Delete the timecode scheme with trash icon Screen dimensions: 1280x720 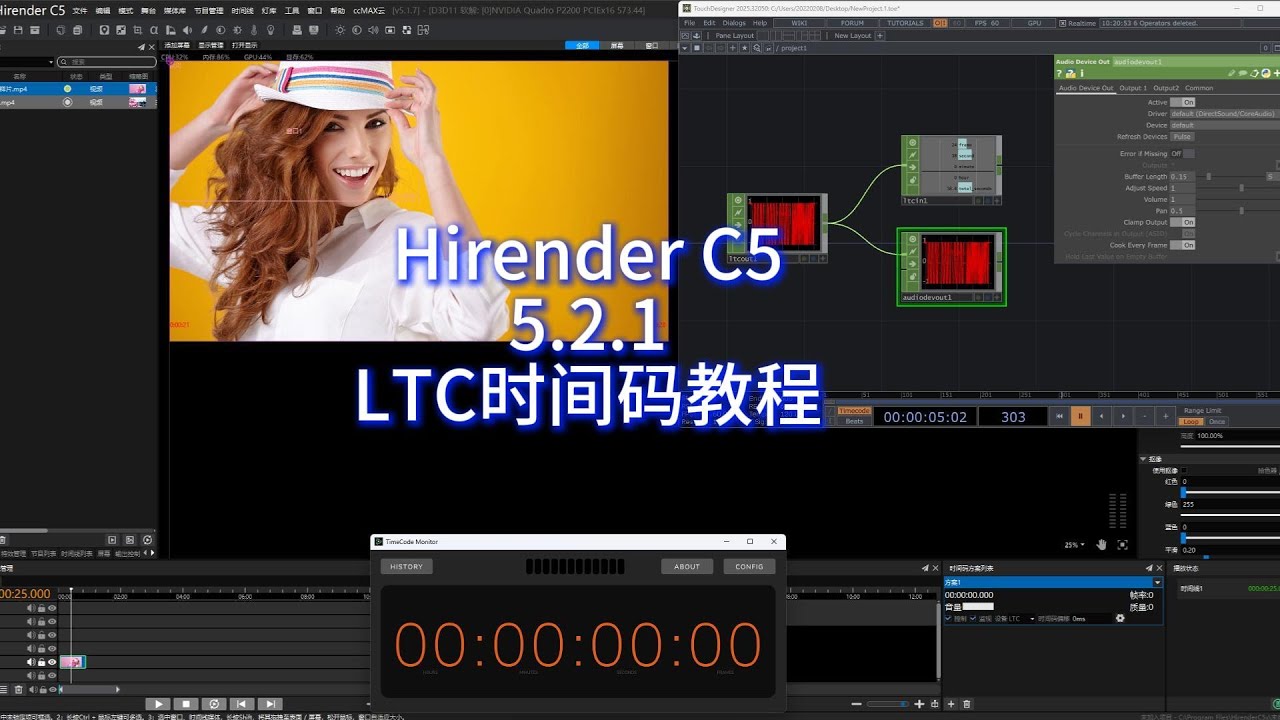966,705
